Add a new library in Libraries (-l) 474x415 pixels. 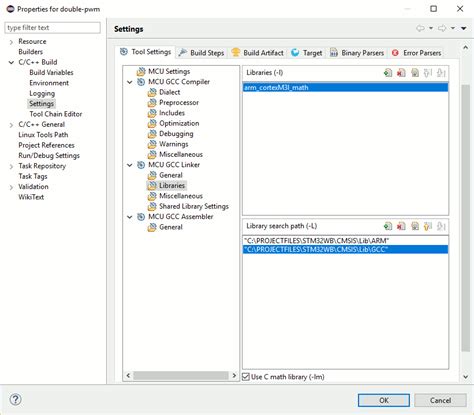(x=388, y=73)
